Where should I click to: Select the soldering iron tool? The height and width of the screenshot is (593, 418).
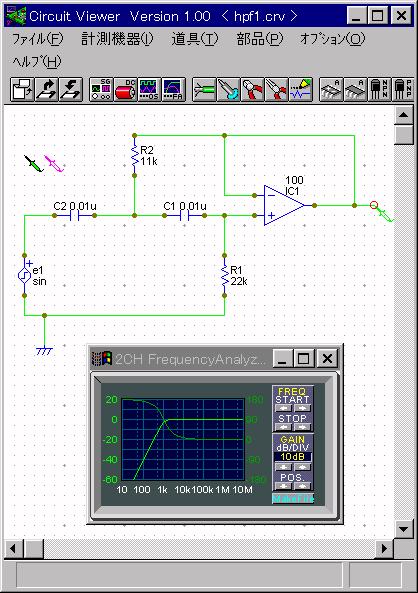[x=228, y=90]
